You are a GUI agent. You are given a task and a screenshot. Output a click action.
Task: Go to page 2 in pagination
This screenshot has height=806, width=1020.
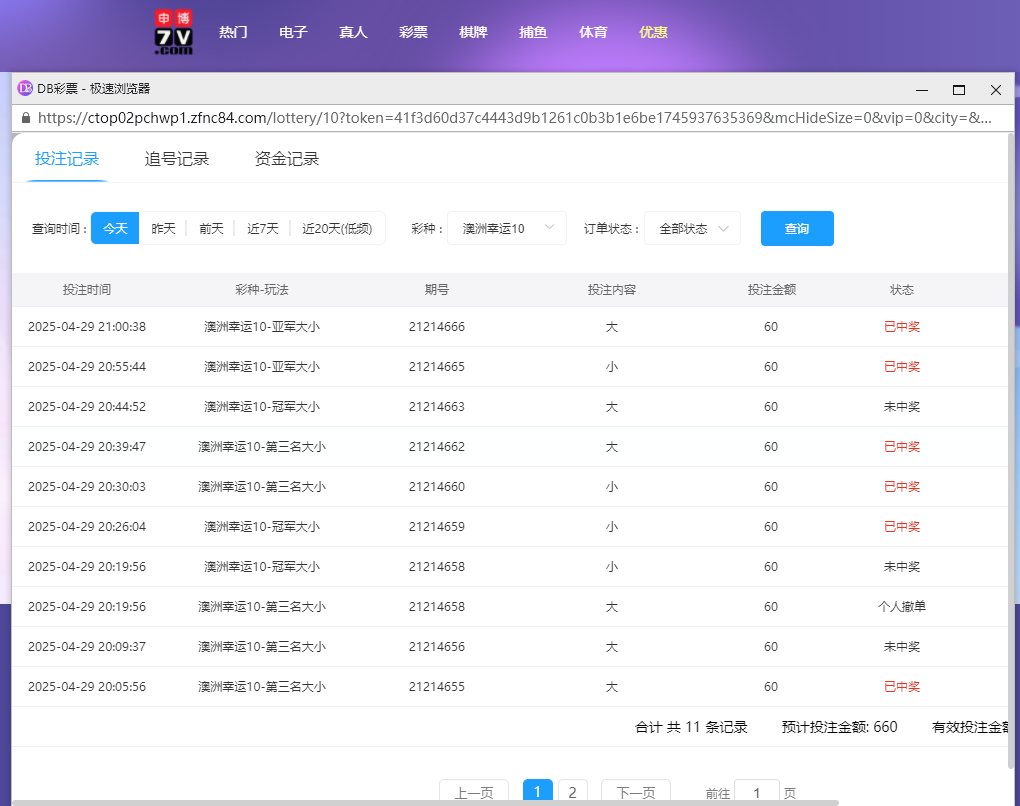[x=572, y=790]
